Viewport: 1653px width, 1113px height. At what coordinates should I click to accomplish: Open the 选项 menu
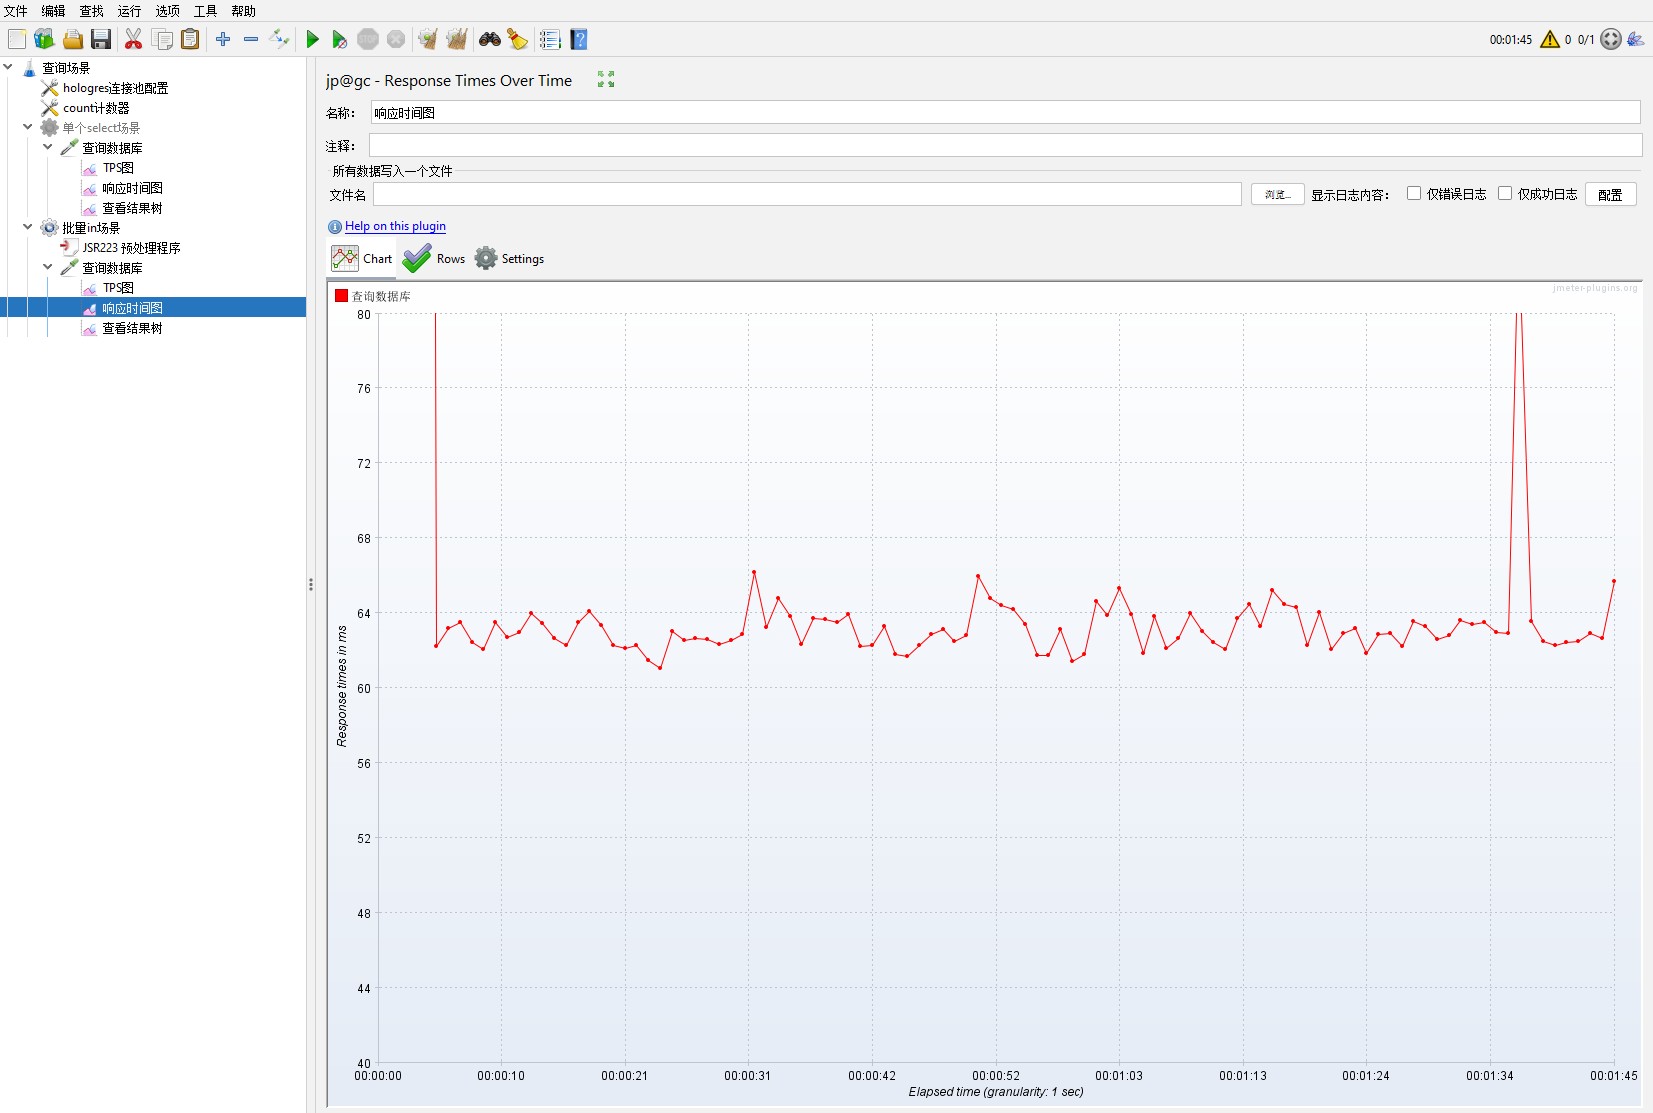tap(168, 11)
